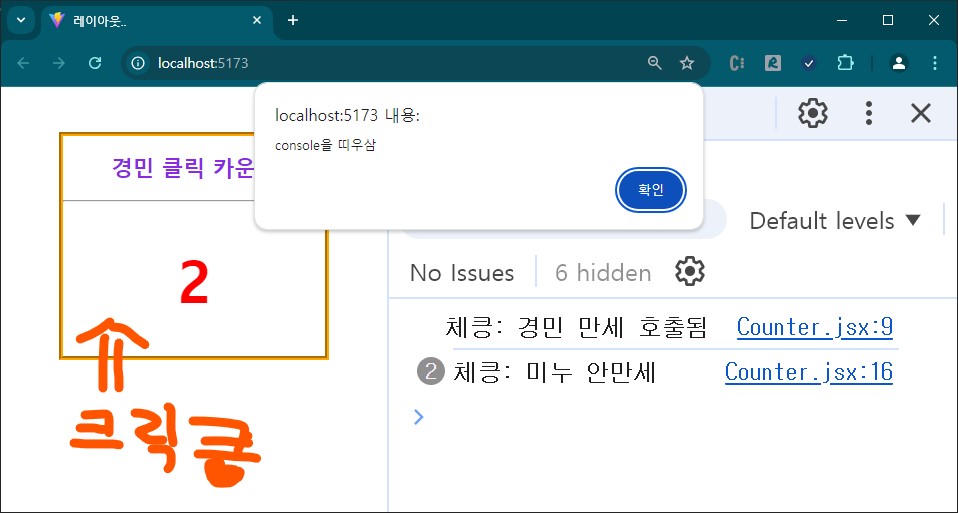Bookmark this page with star icon

(x=687, y=63)
